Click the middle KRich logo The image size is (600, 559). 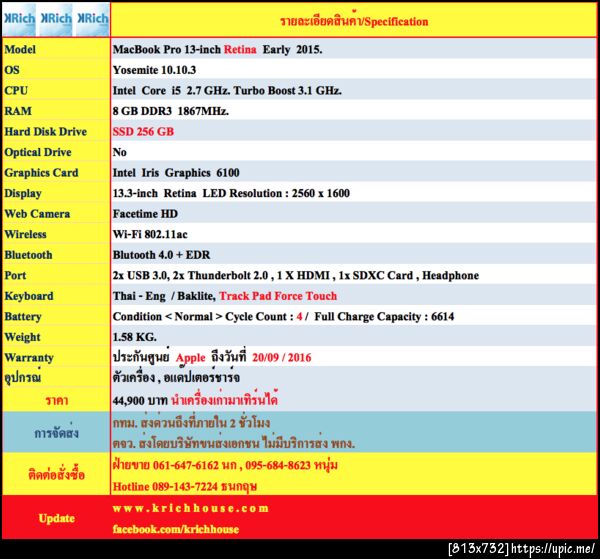click(56, 20)
